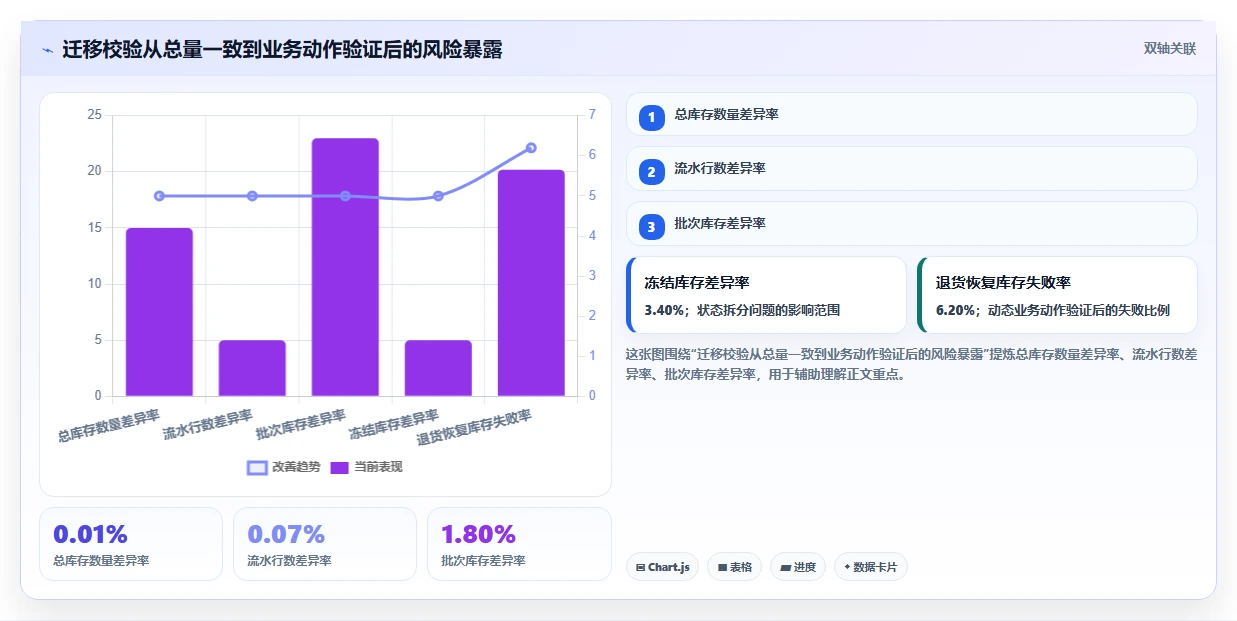This screenshot has width=1237, height=621.
Task: Click the 退货恢复库存失败率 bar in chart
Action: click(x=531, y=283)
